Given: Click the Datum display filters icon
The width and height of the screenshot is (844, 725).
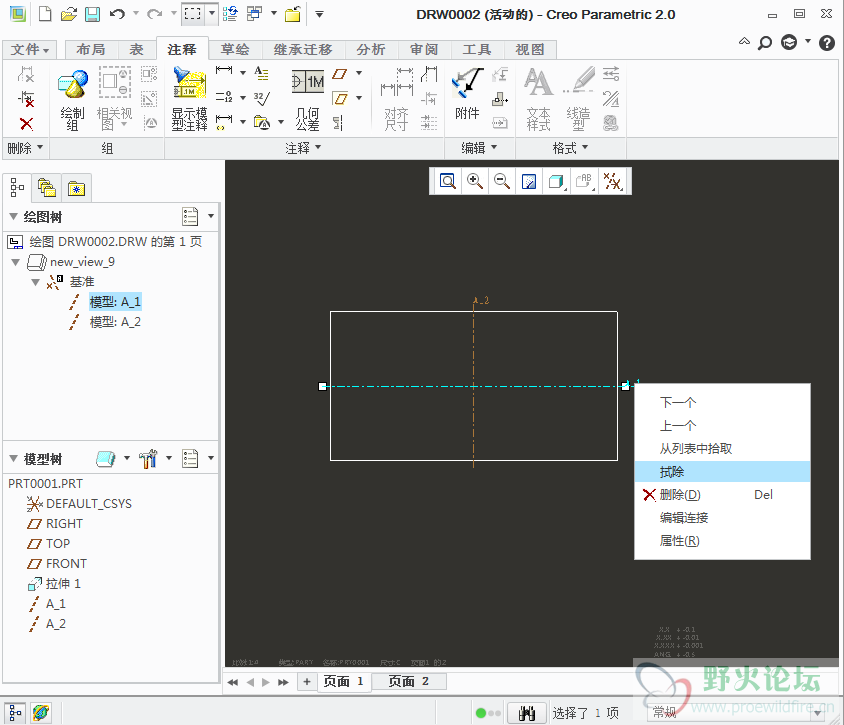Looking at the screenshot, I should (x=613, y=181).
